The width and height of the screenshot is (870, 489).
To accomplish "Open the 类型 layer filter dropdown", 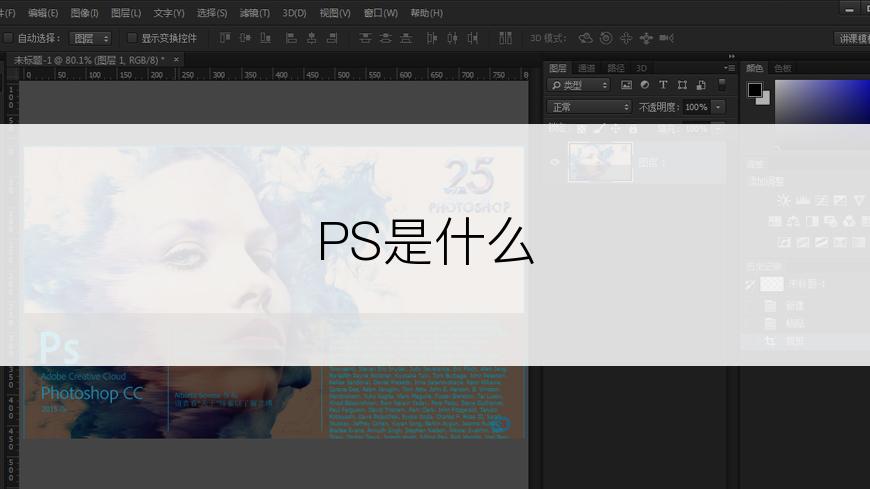I will point(579,86).
